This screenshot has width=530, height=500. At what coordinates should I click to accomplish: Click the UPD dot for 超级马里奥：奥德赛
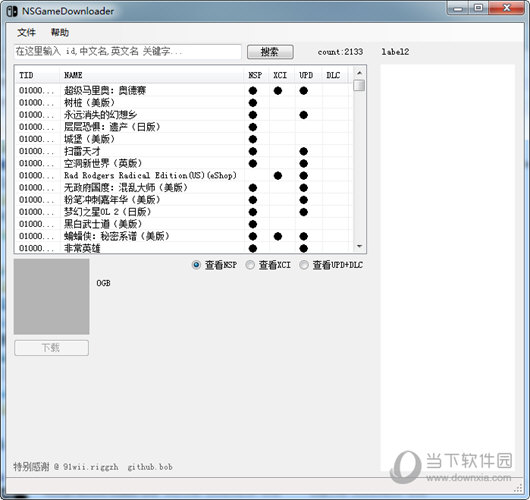(304, 91)
